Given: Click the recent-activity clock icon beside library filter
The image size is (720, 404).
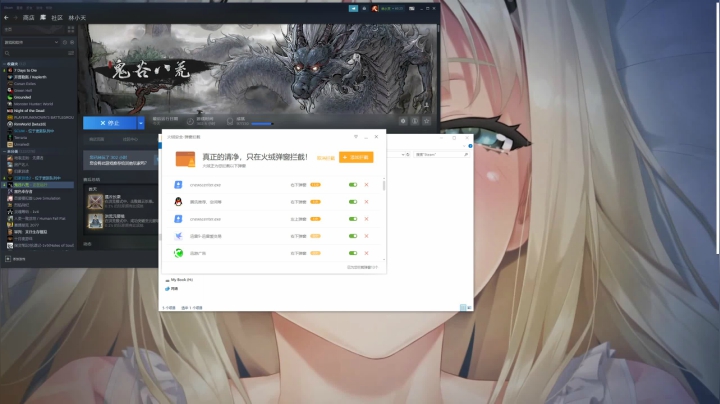Looking at the screenshot, I should (65, 42).
